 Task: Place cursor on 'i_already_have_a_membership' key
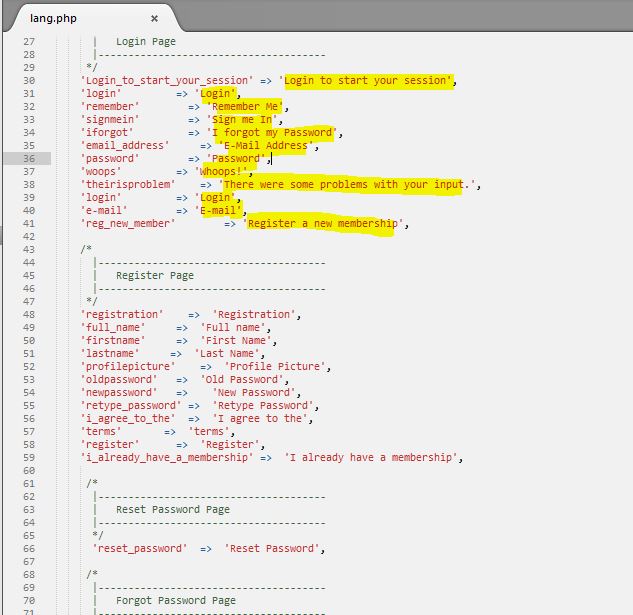(166, 458)
